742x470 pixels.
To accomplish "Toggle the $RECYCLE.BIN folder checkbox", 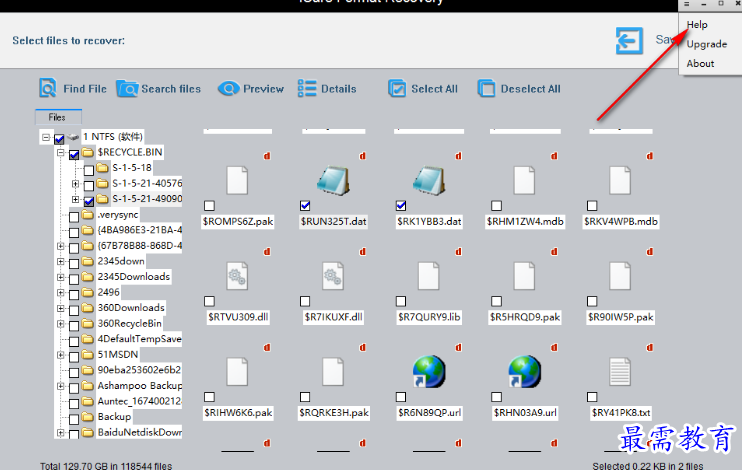I will [74, 154].
